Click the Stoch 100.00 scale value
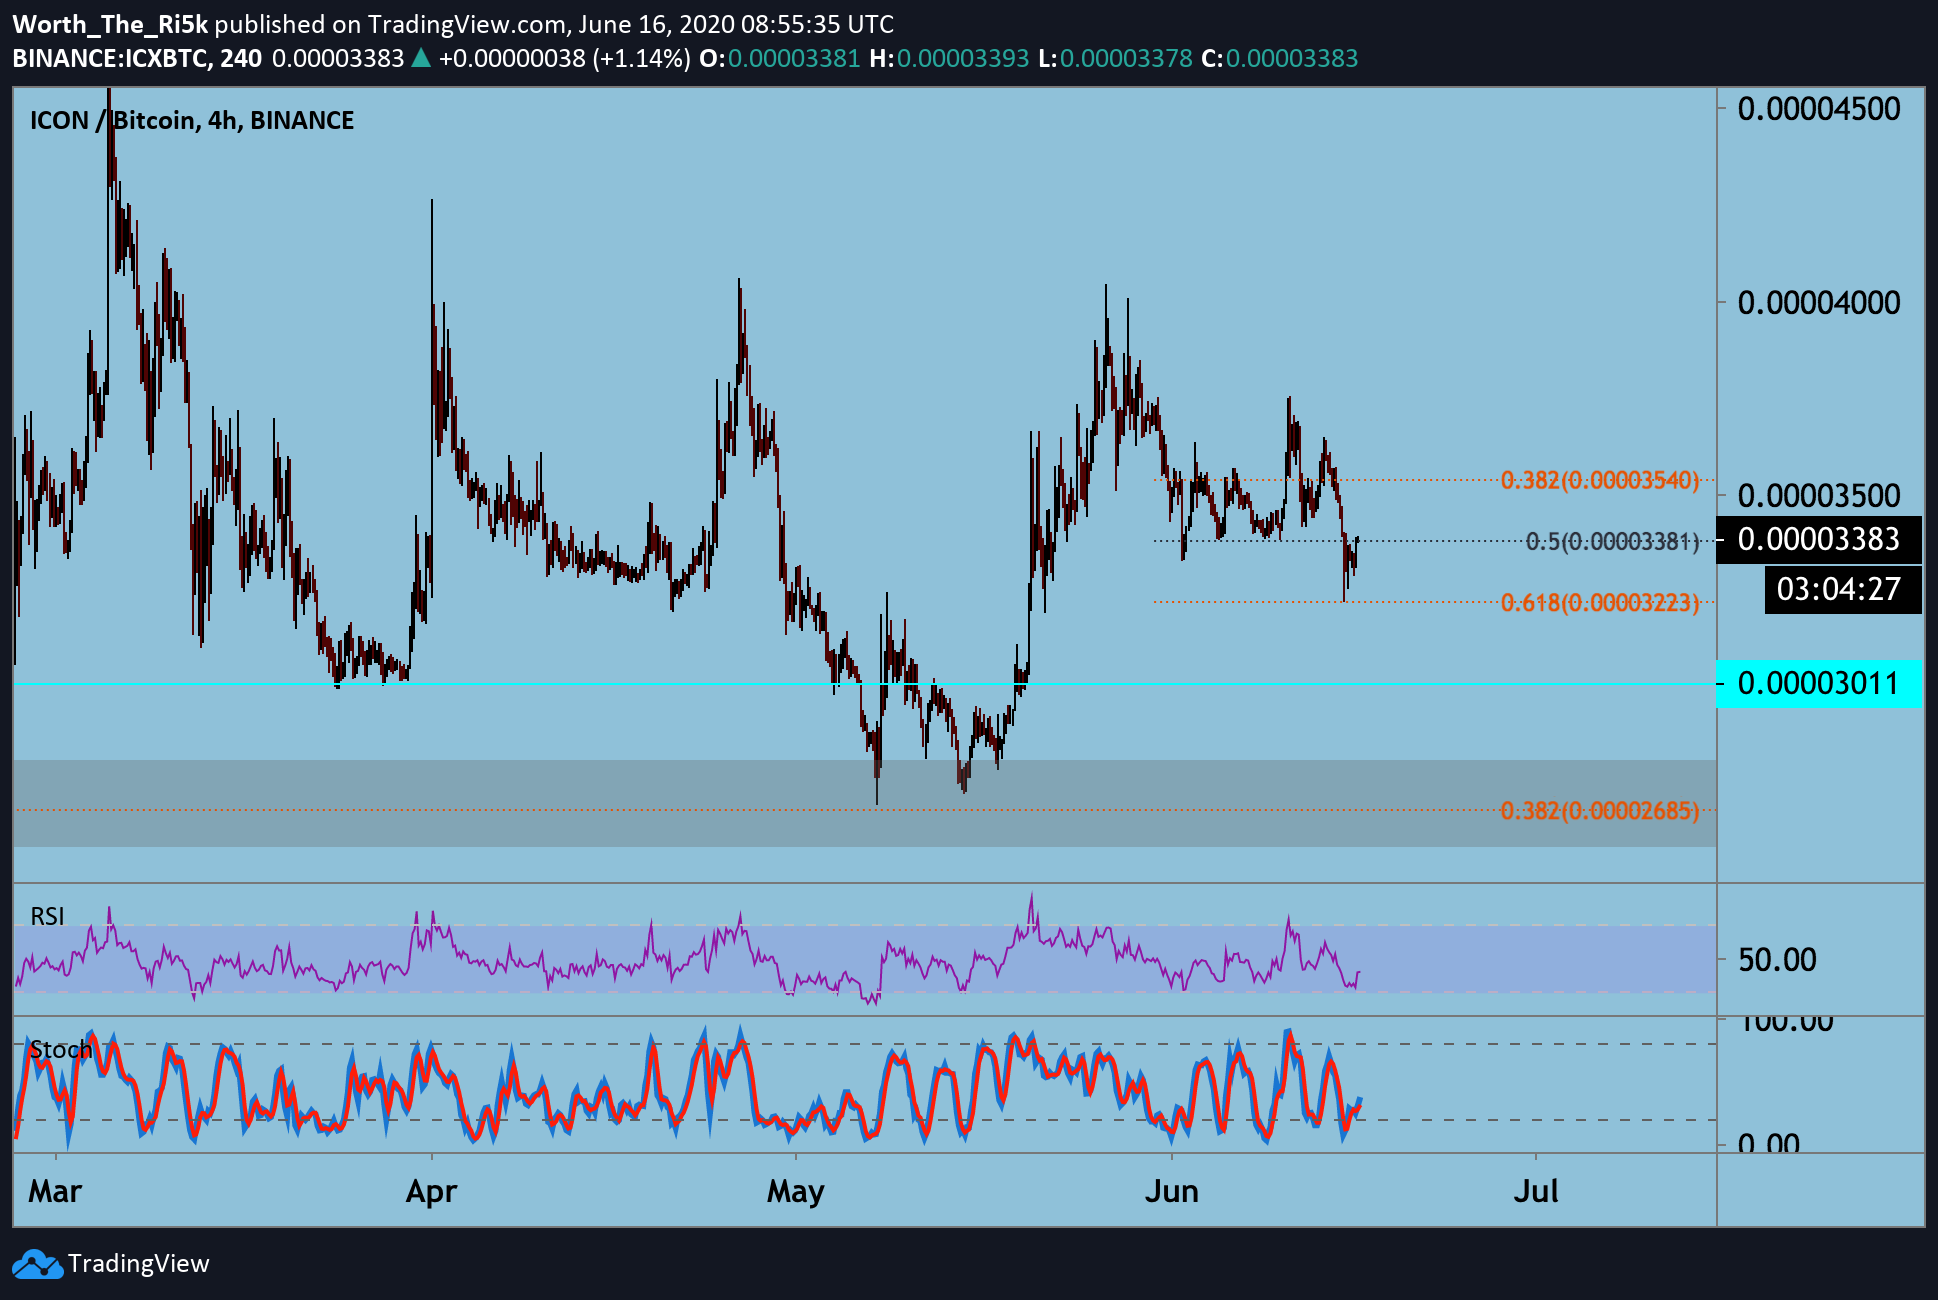This screenshot has height=1300, width=1938. pyautogui.click(x=1787, y=1025)
